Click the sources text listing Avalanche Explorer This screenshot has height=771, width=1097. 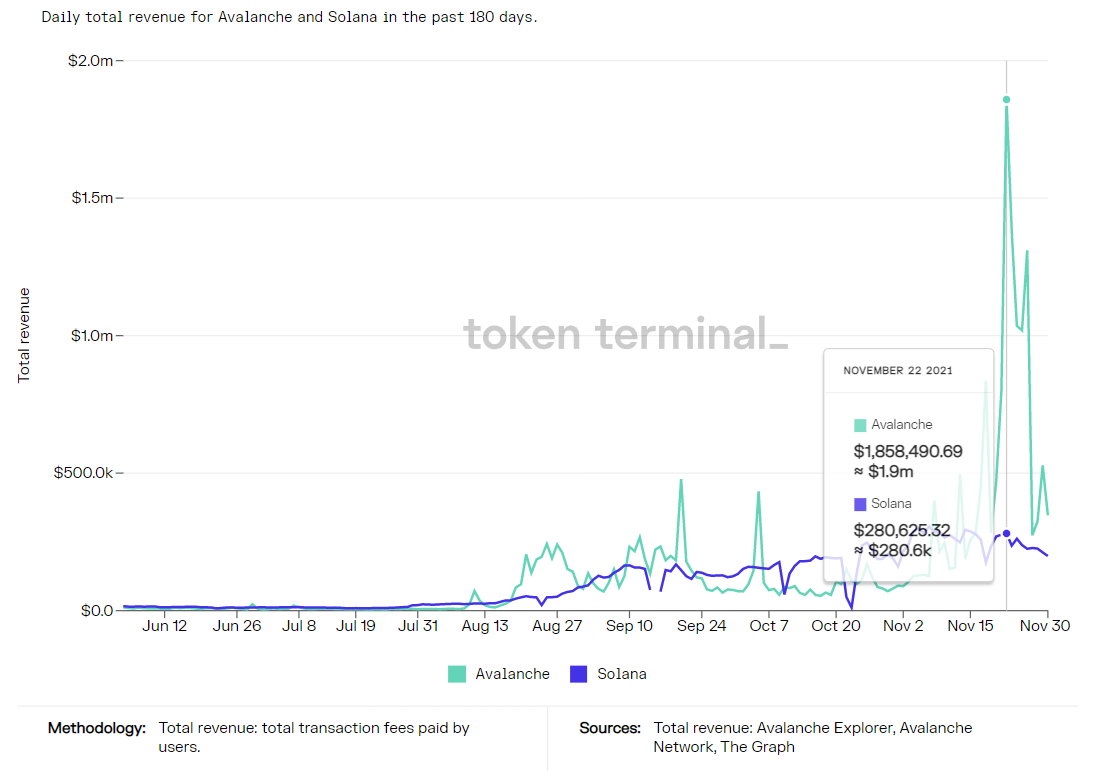point(812,737)
